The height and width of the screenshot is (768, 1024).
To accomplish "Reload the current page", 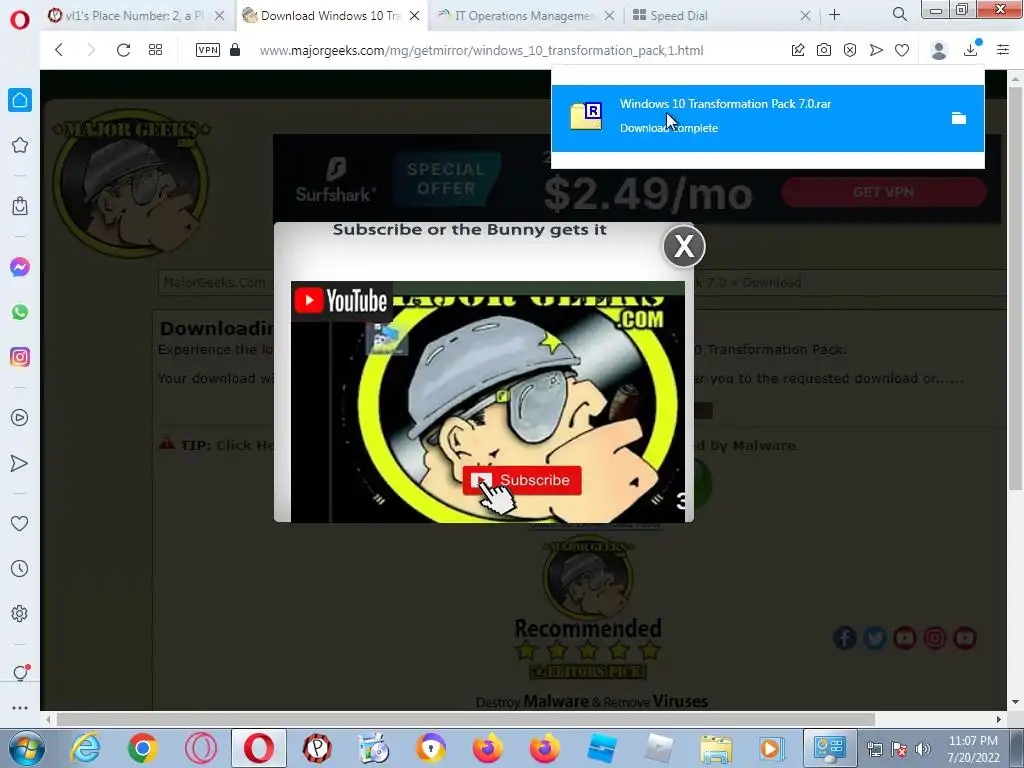I will 123,50.
